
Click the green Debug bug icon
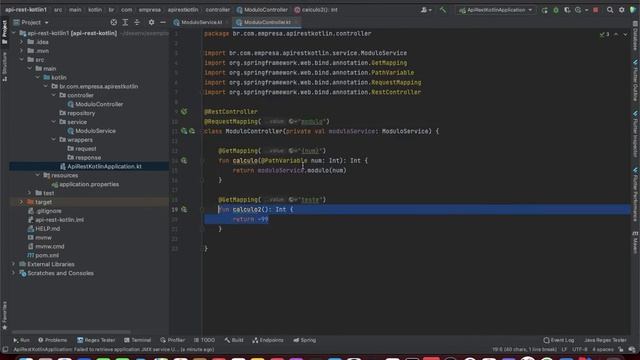click(x=556, y=10)
